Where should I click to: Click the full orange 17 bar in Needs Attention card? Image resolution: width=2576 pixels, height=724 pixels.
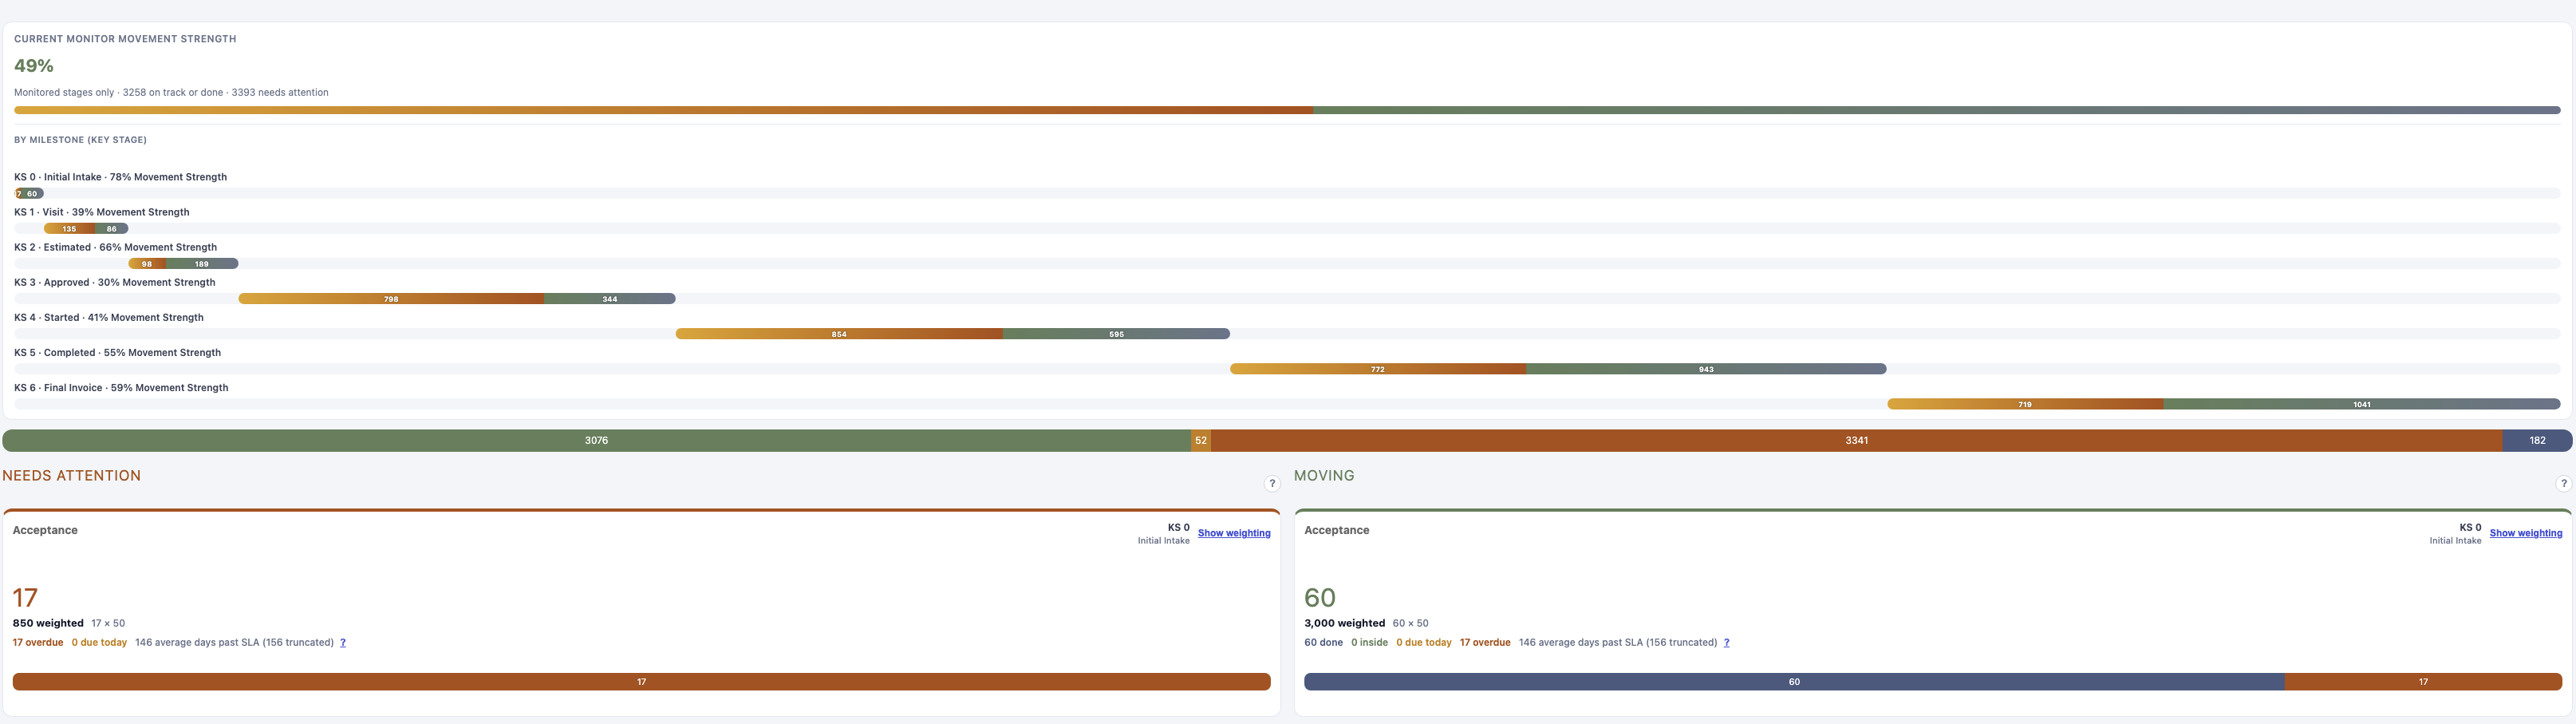point(642,682)
